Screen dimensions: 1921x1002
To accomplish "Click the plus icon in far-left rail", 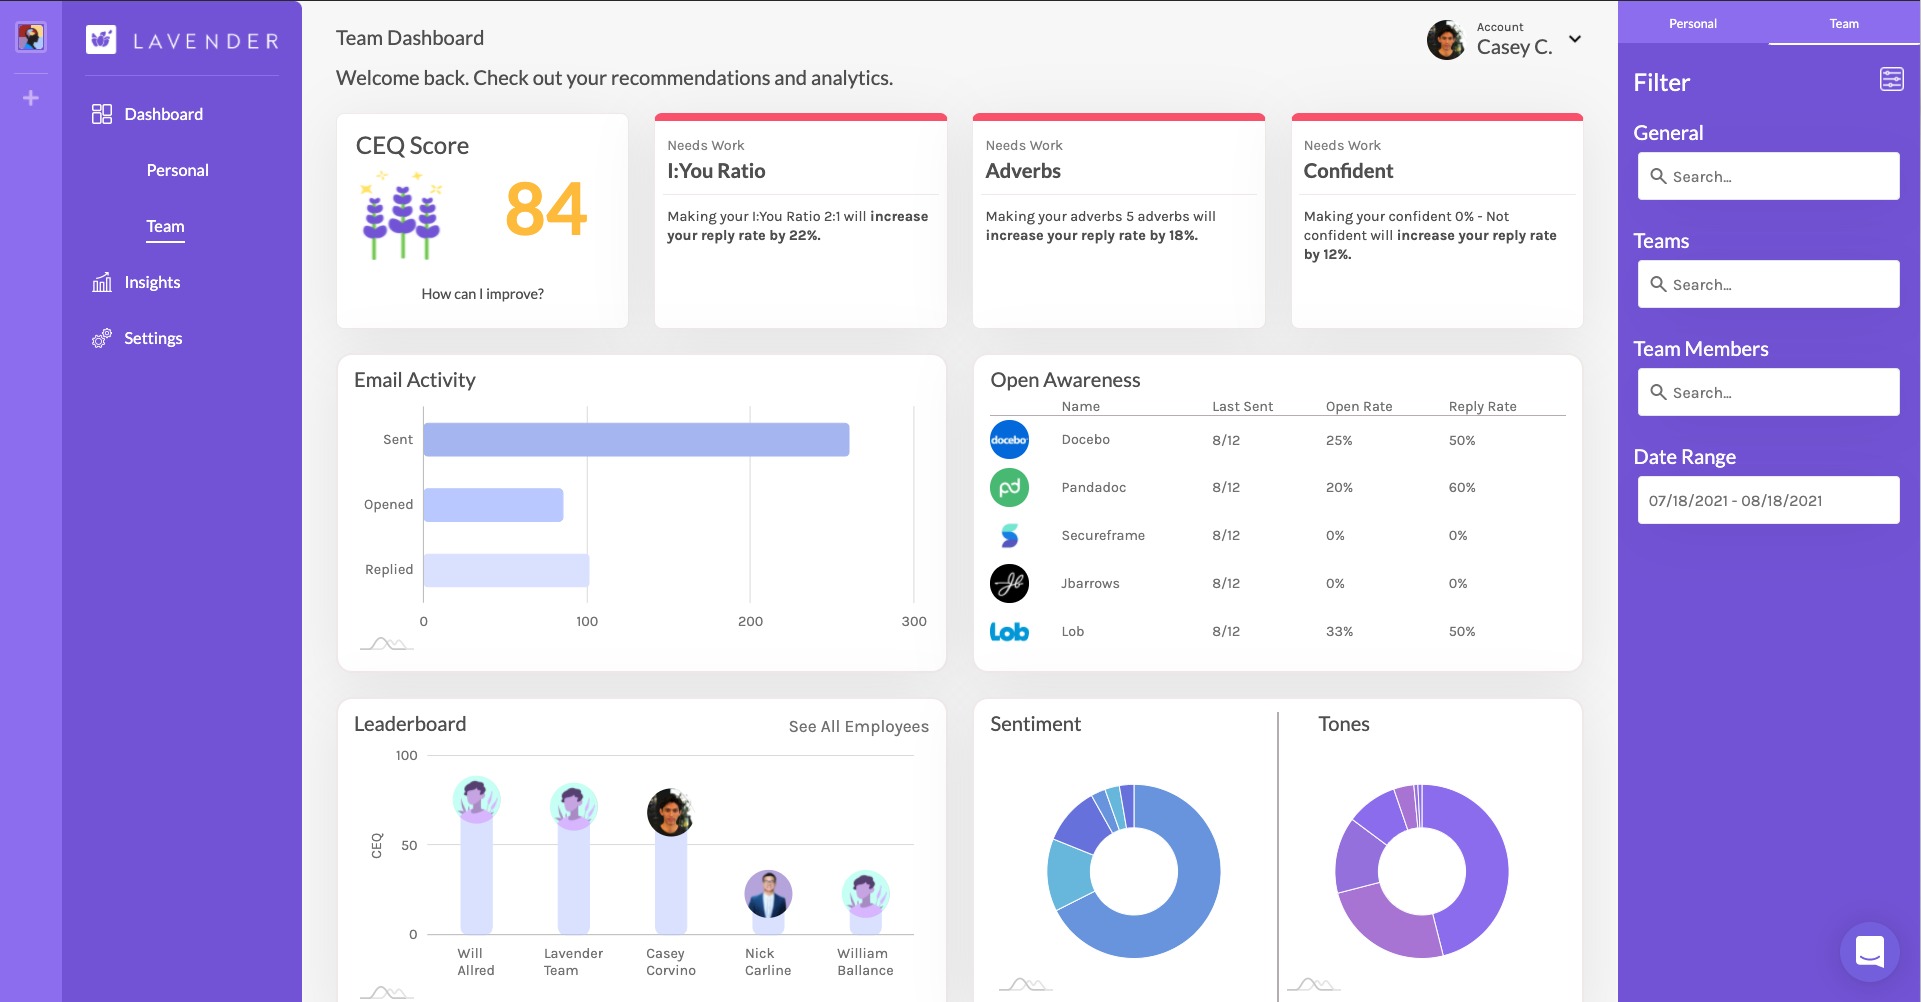I will pyautogui.click(x=31, y=98).
